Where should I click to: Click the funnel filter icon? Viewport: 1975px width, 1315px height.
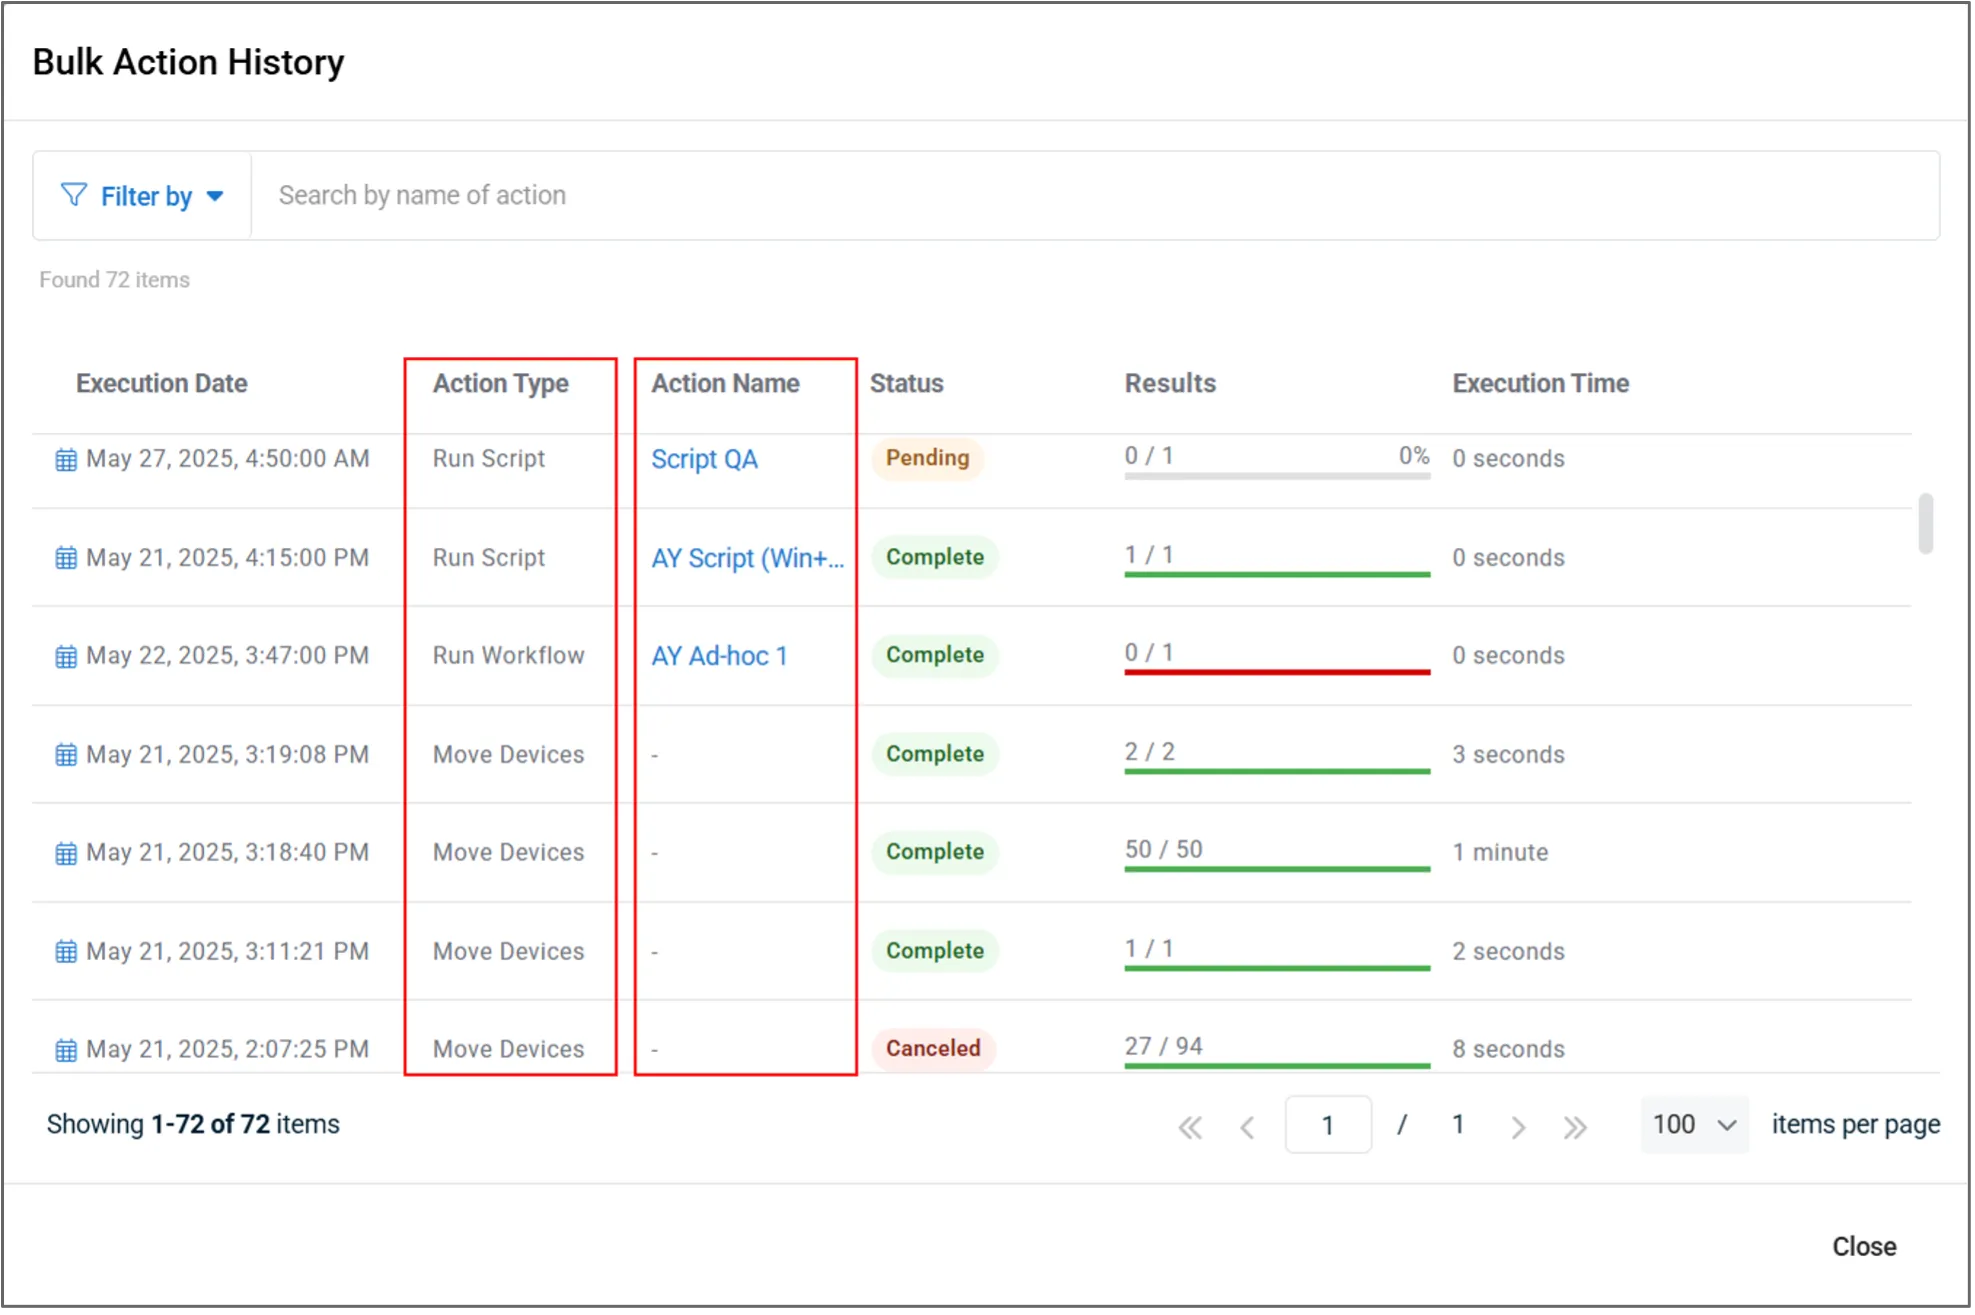tap(73, 195)
